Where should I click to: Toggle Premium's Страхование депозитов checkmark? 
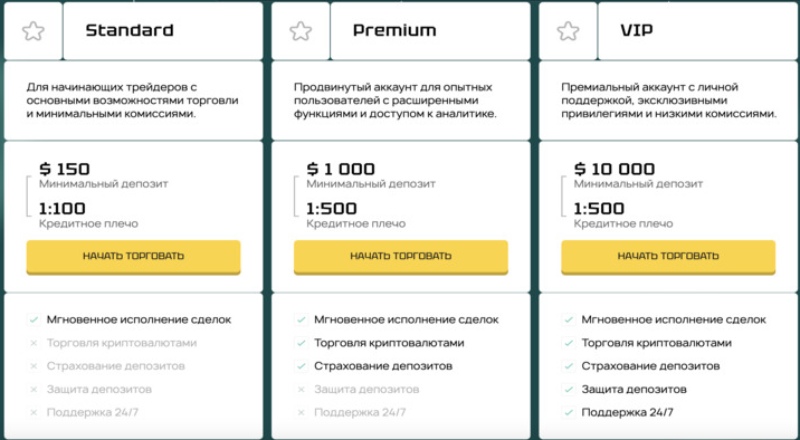coord(301,366)
